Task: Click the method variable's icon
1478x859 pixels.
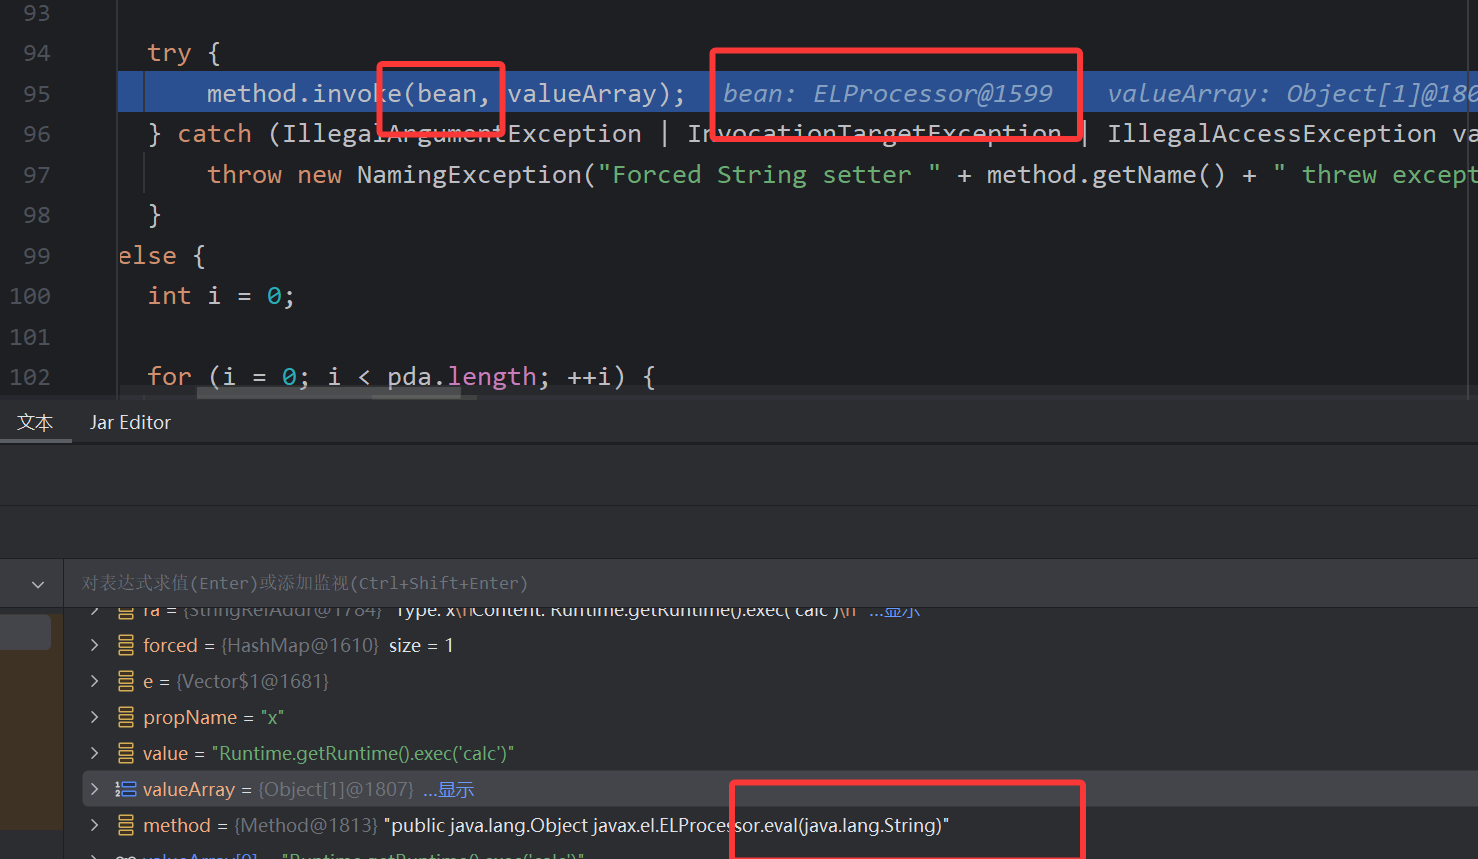Action: [126, 826]
